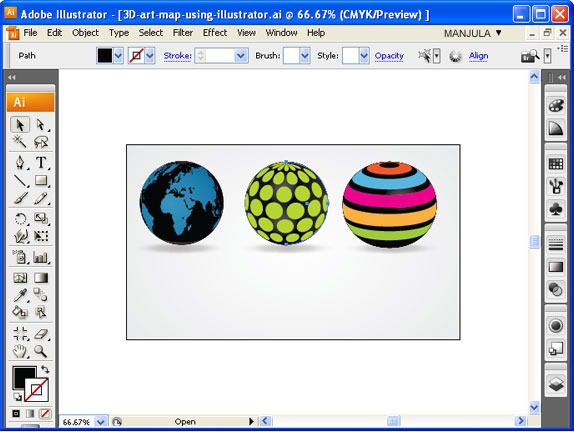Open the zoom level dropdown
The width and height of the screenshot is (574, 432).
[x=101, y=422]
